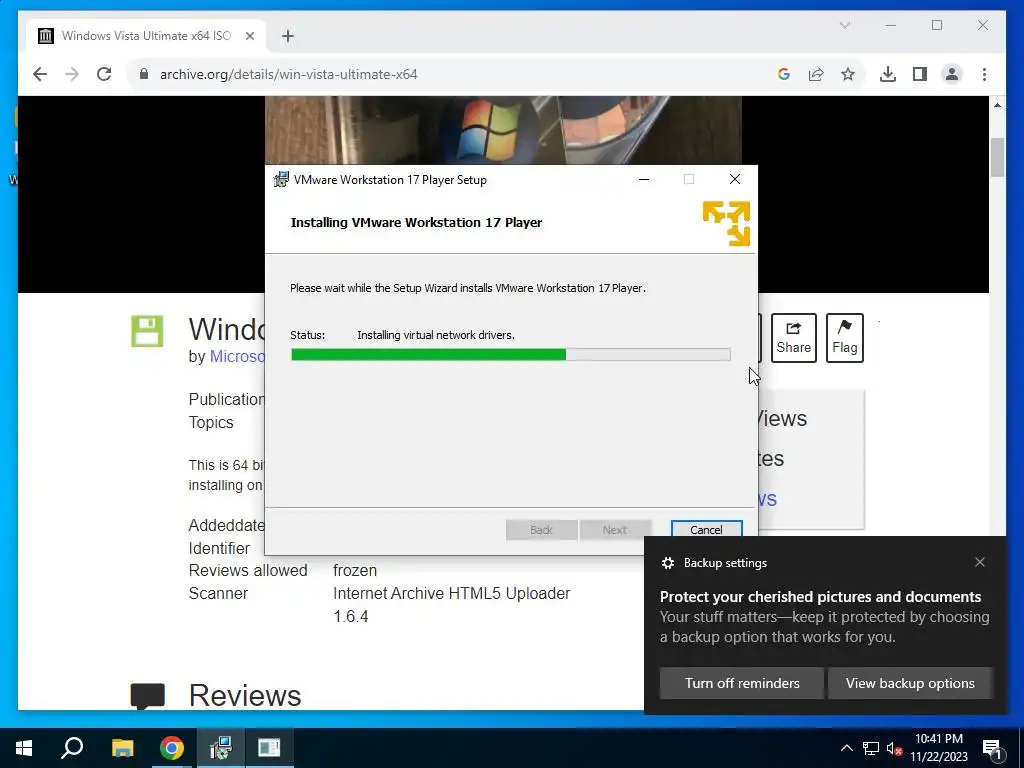Click VMware setup title bar icon
This screenshot has height=768, width=1024.
point(281,180)
